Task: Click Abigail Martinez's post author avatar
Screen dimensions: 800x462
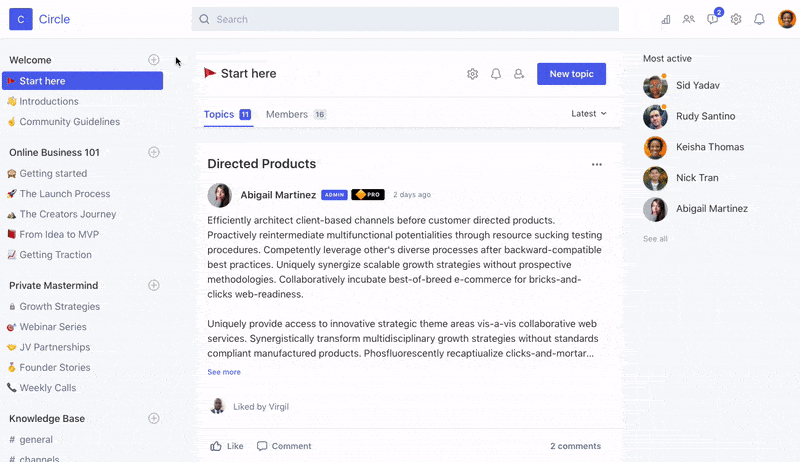Action: (x=220, y=195)
